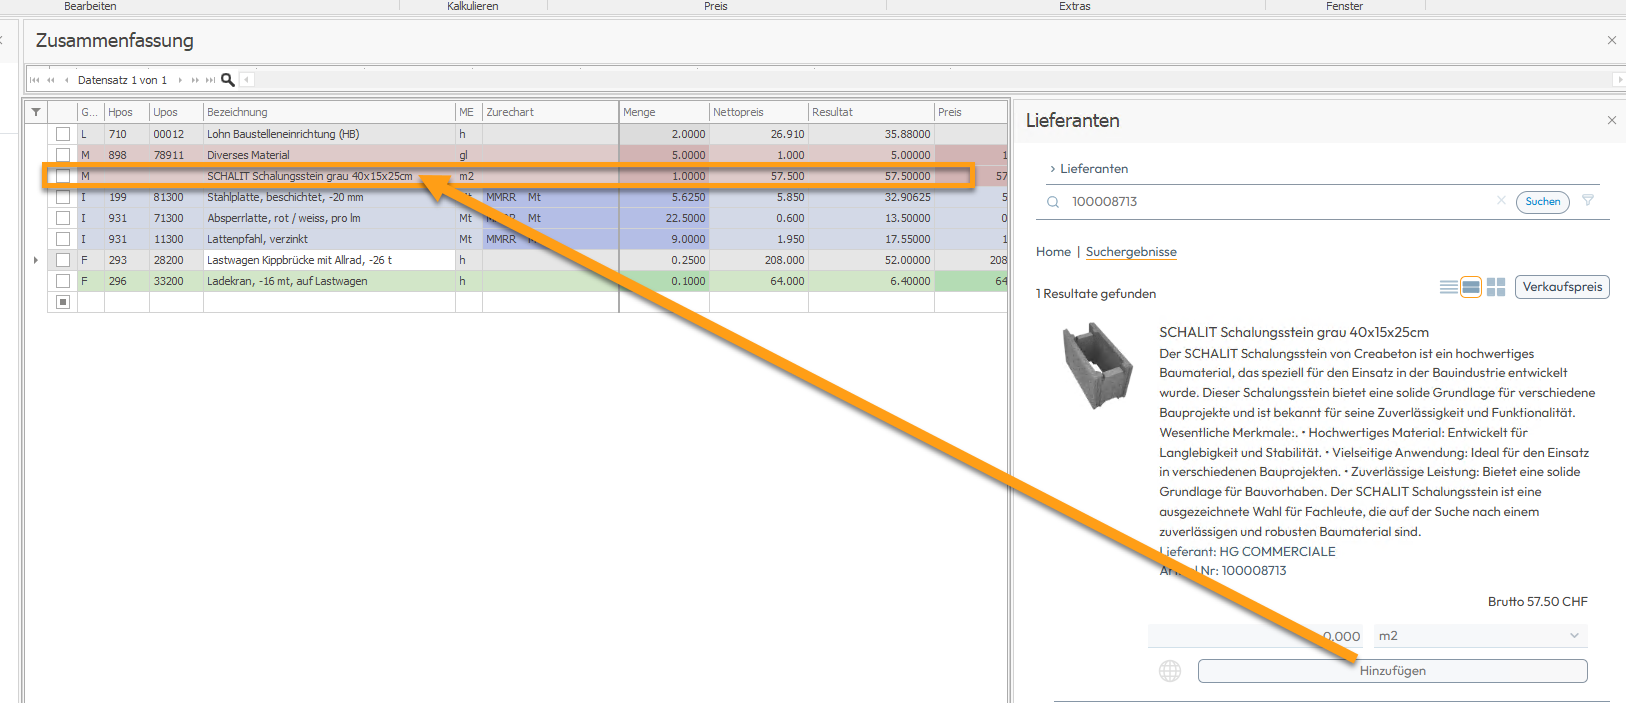The image size is (1626, 703).
Task: Select the cell 'Stahlplatte, beschichtet, -20 mm'
Action: [x=329, y=197]
